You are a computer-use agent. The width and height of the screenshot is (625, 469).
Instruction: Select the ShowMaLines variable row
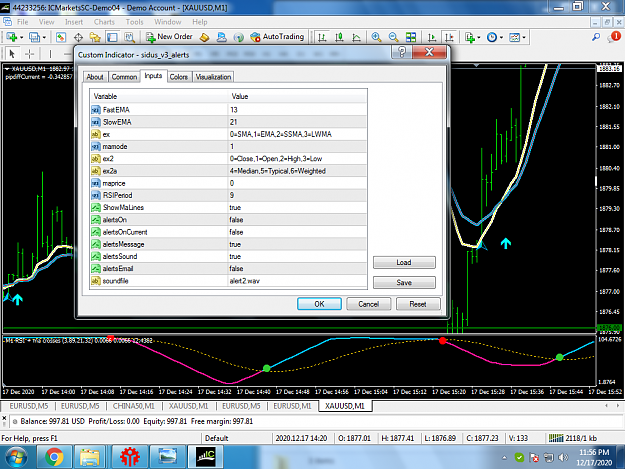coord(228,208)
